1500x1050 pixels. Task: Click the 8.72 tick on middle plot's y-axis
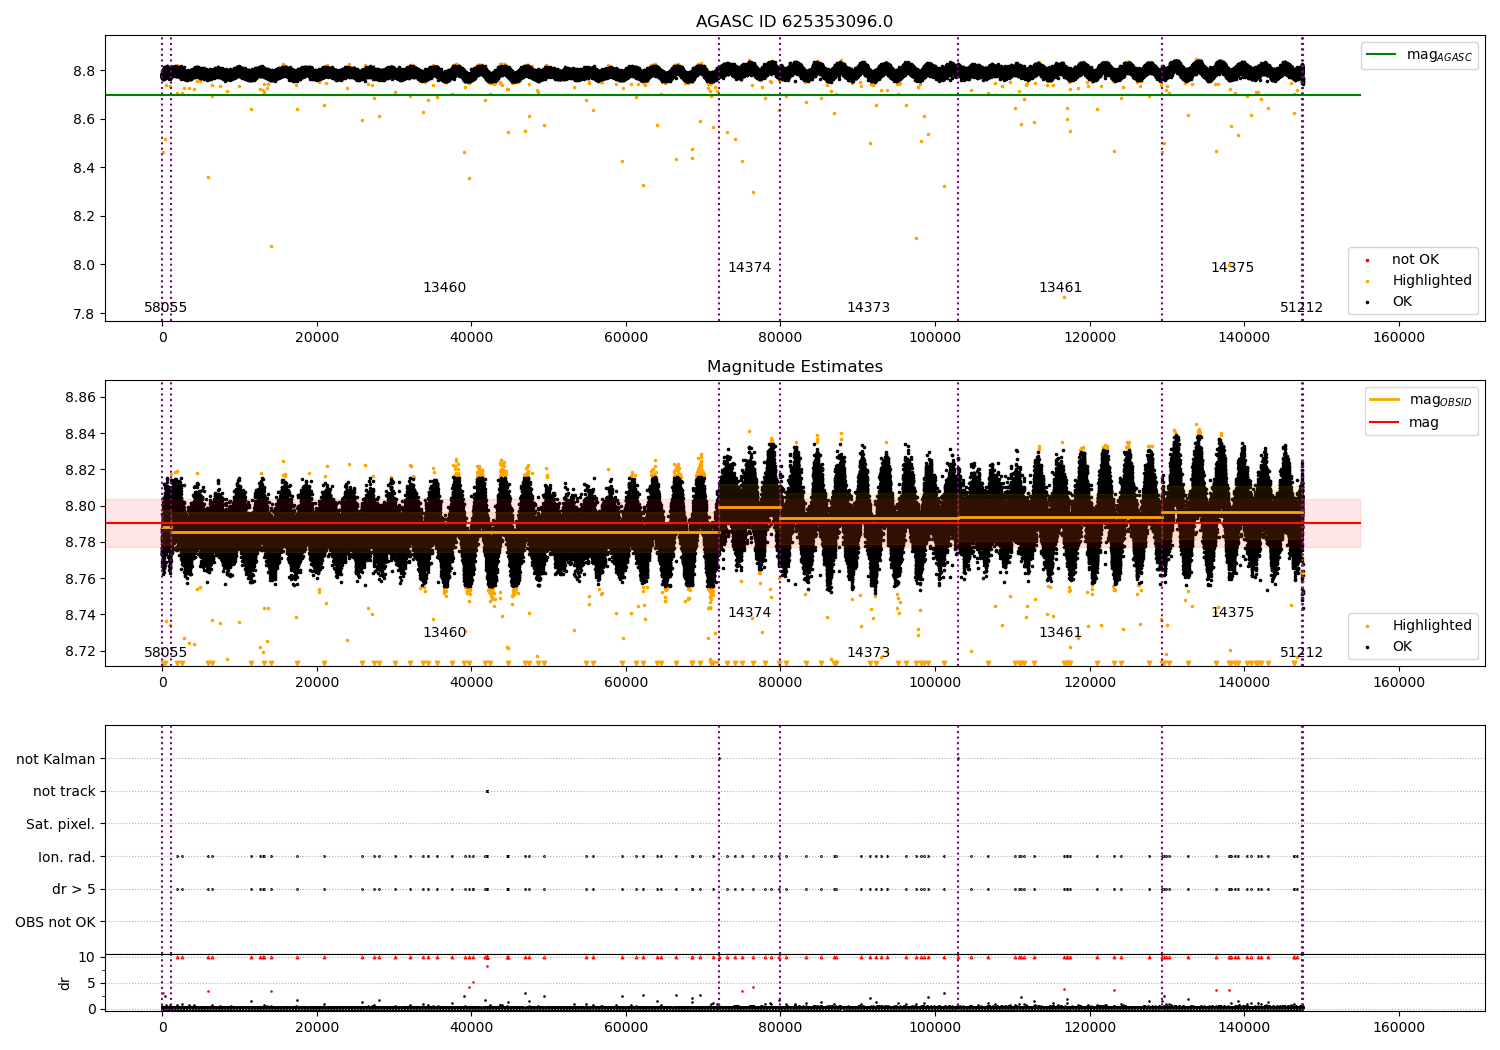tap(79, 652)
